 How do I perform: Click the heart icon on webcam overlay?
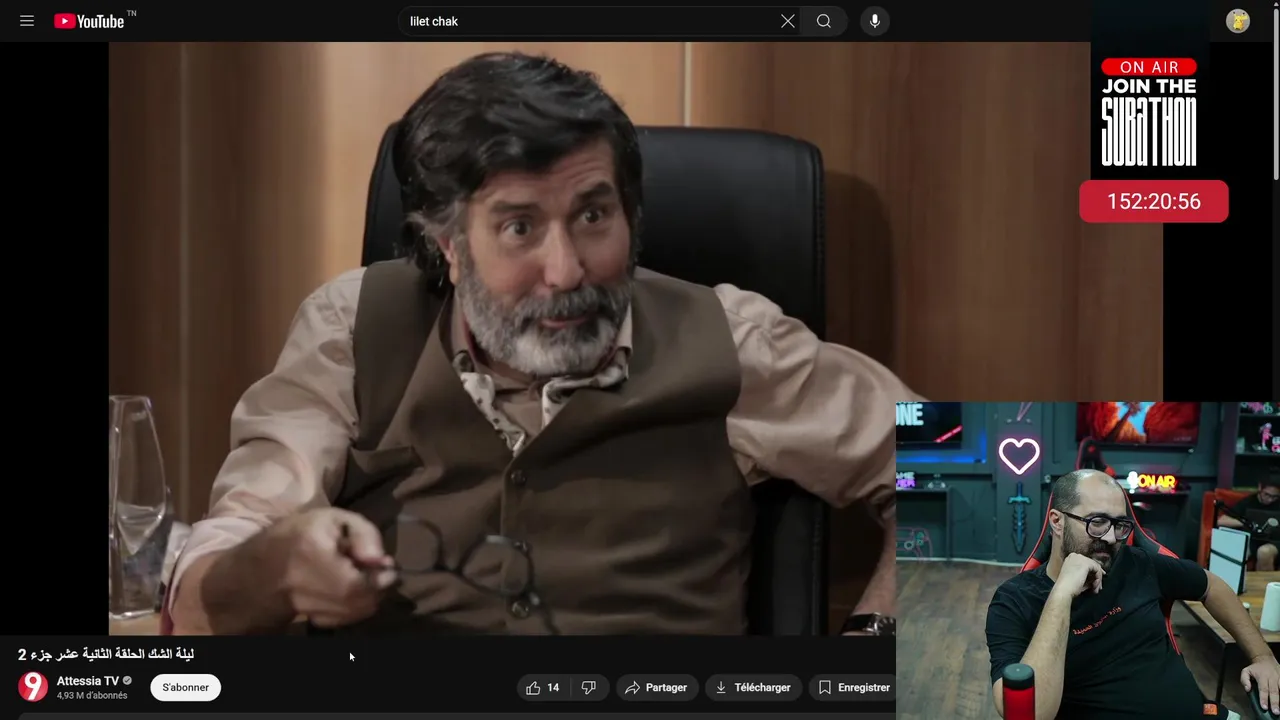tap(1019, 456)
